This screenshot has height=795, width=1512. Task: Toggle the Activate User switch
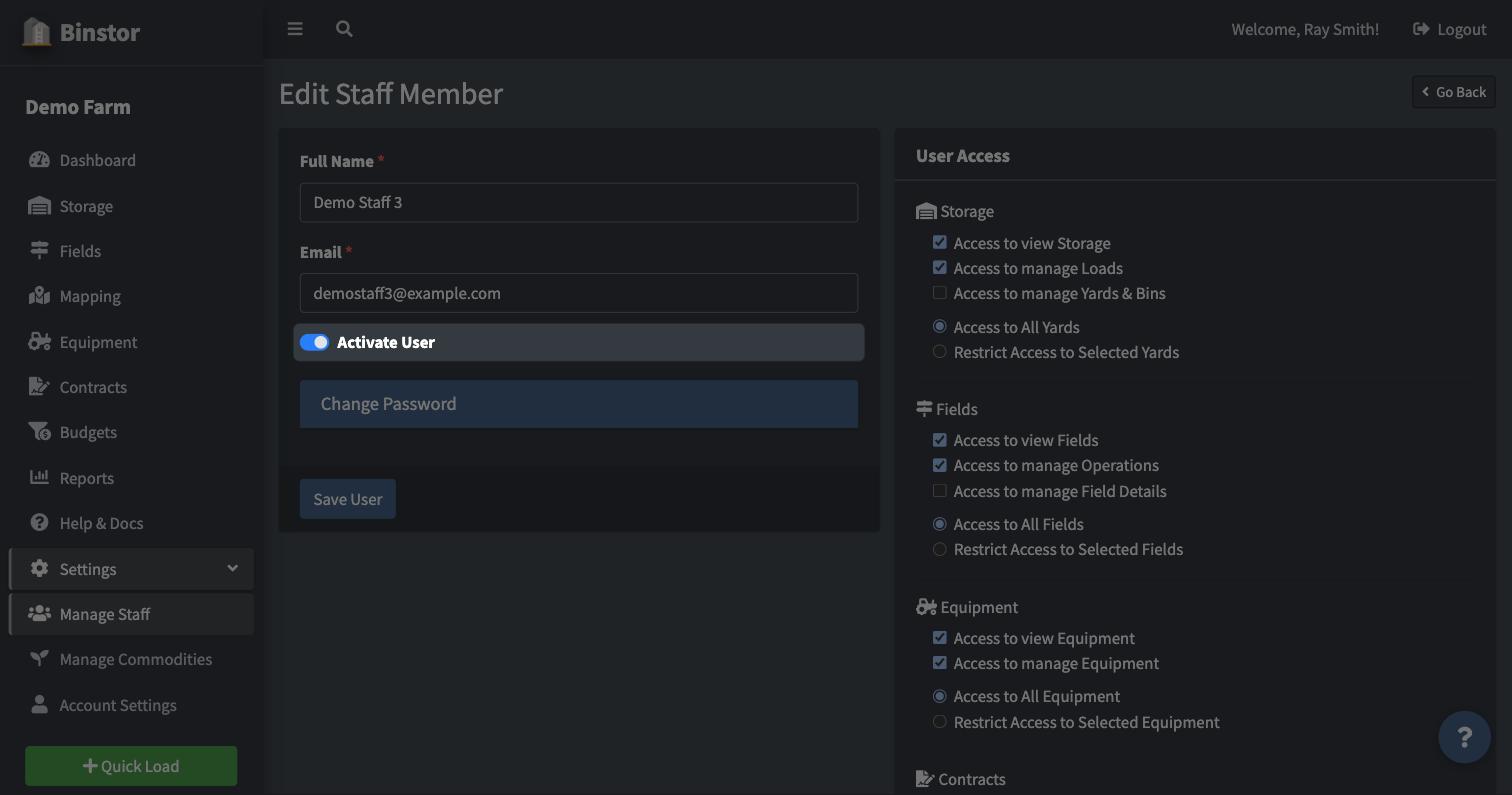click(x=314, y=342)
